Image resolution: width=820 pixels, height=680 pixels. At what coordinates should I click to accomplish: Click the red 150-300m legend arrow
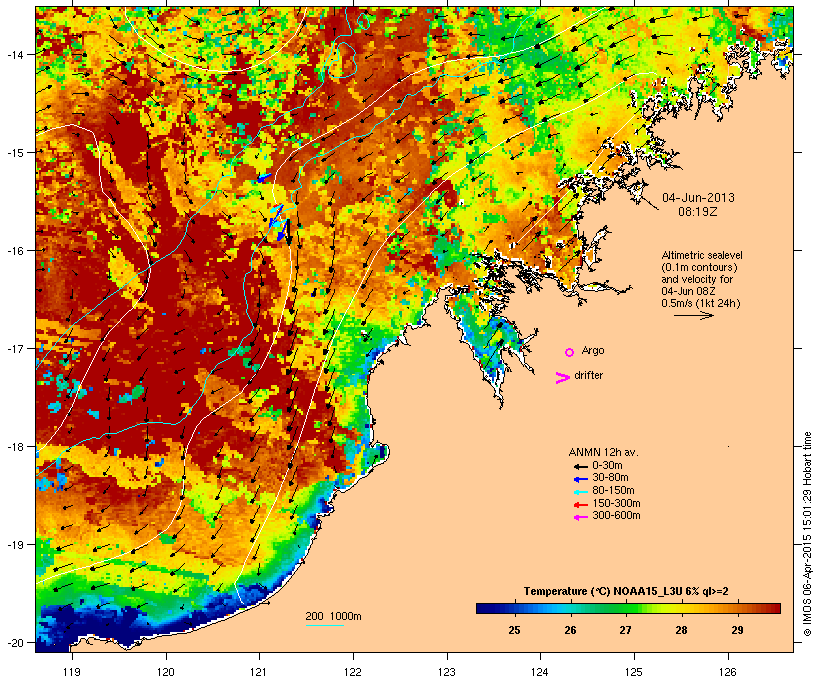[x=580, y=505]
